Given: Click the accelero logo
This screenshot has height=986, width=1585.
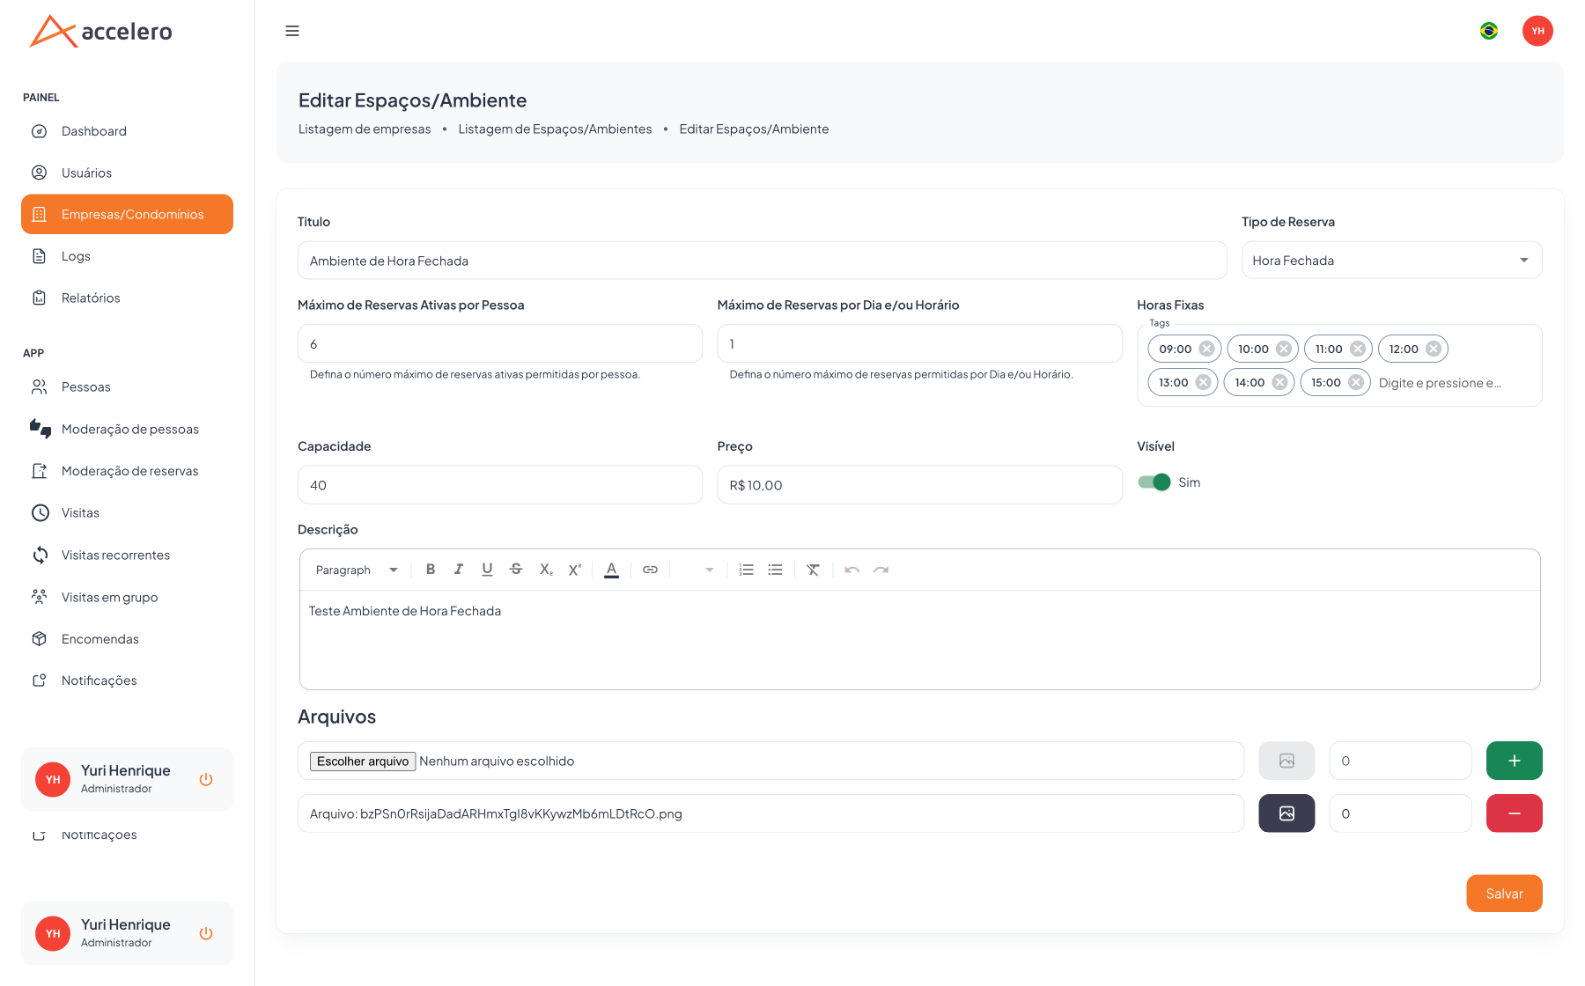Looking at the screenshot, I should (101, 31).
